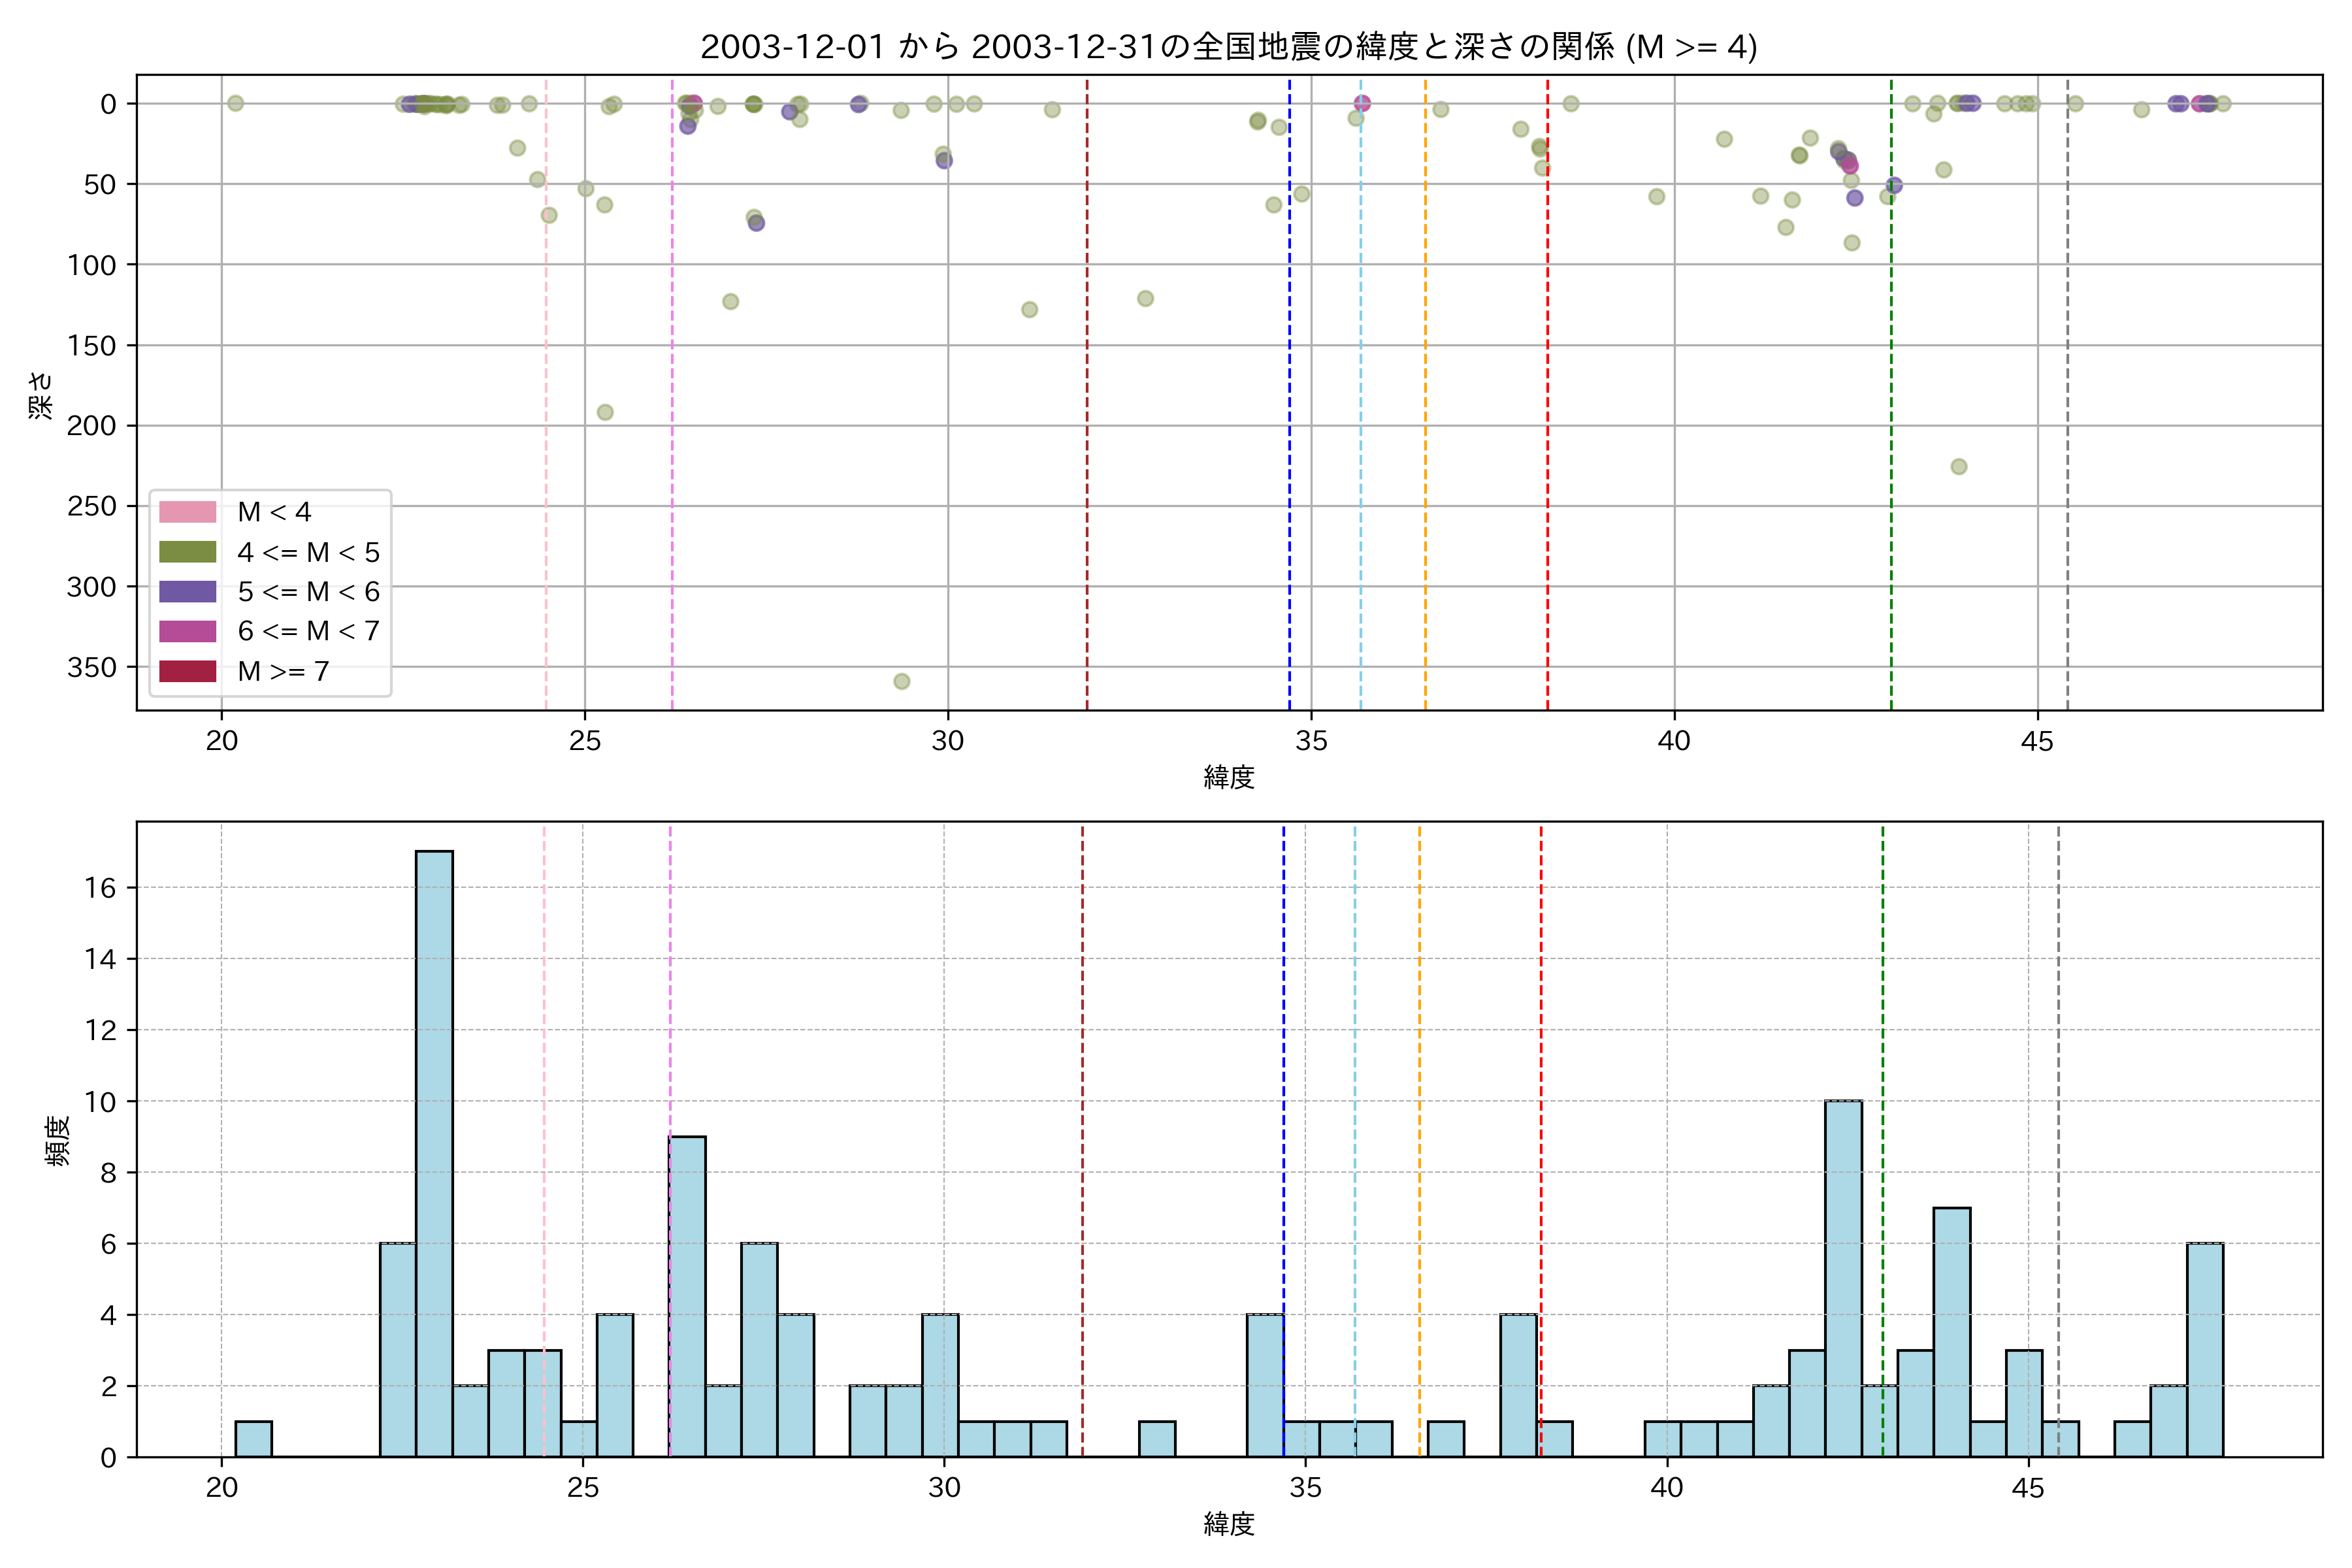Click the purple '5 <= M < 6' legend swatch
This screenshot has width=2352, height=1568.
click(x=187, y=591)
